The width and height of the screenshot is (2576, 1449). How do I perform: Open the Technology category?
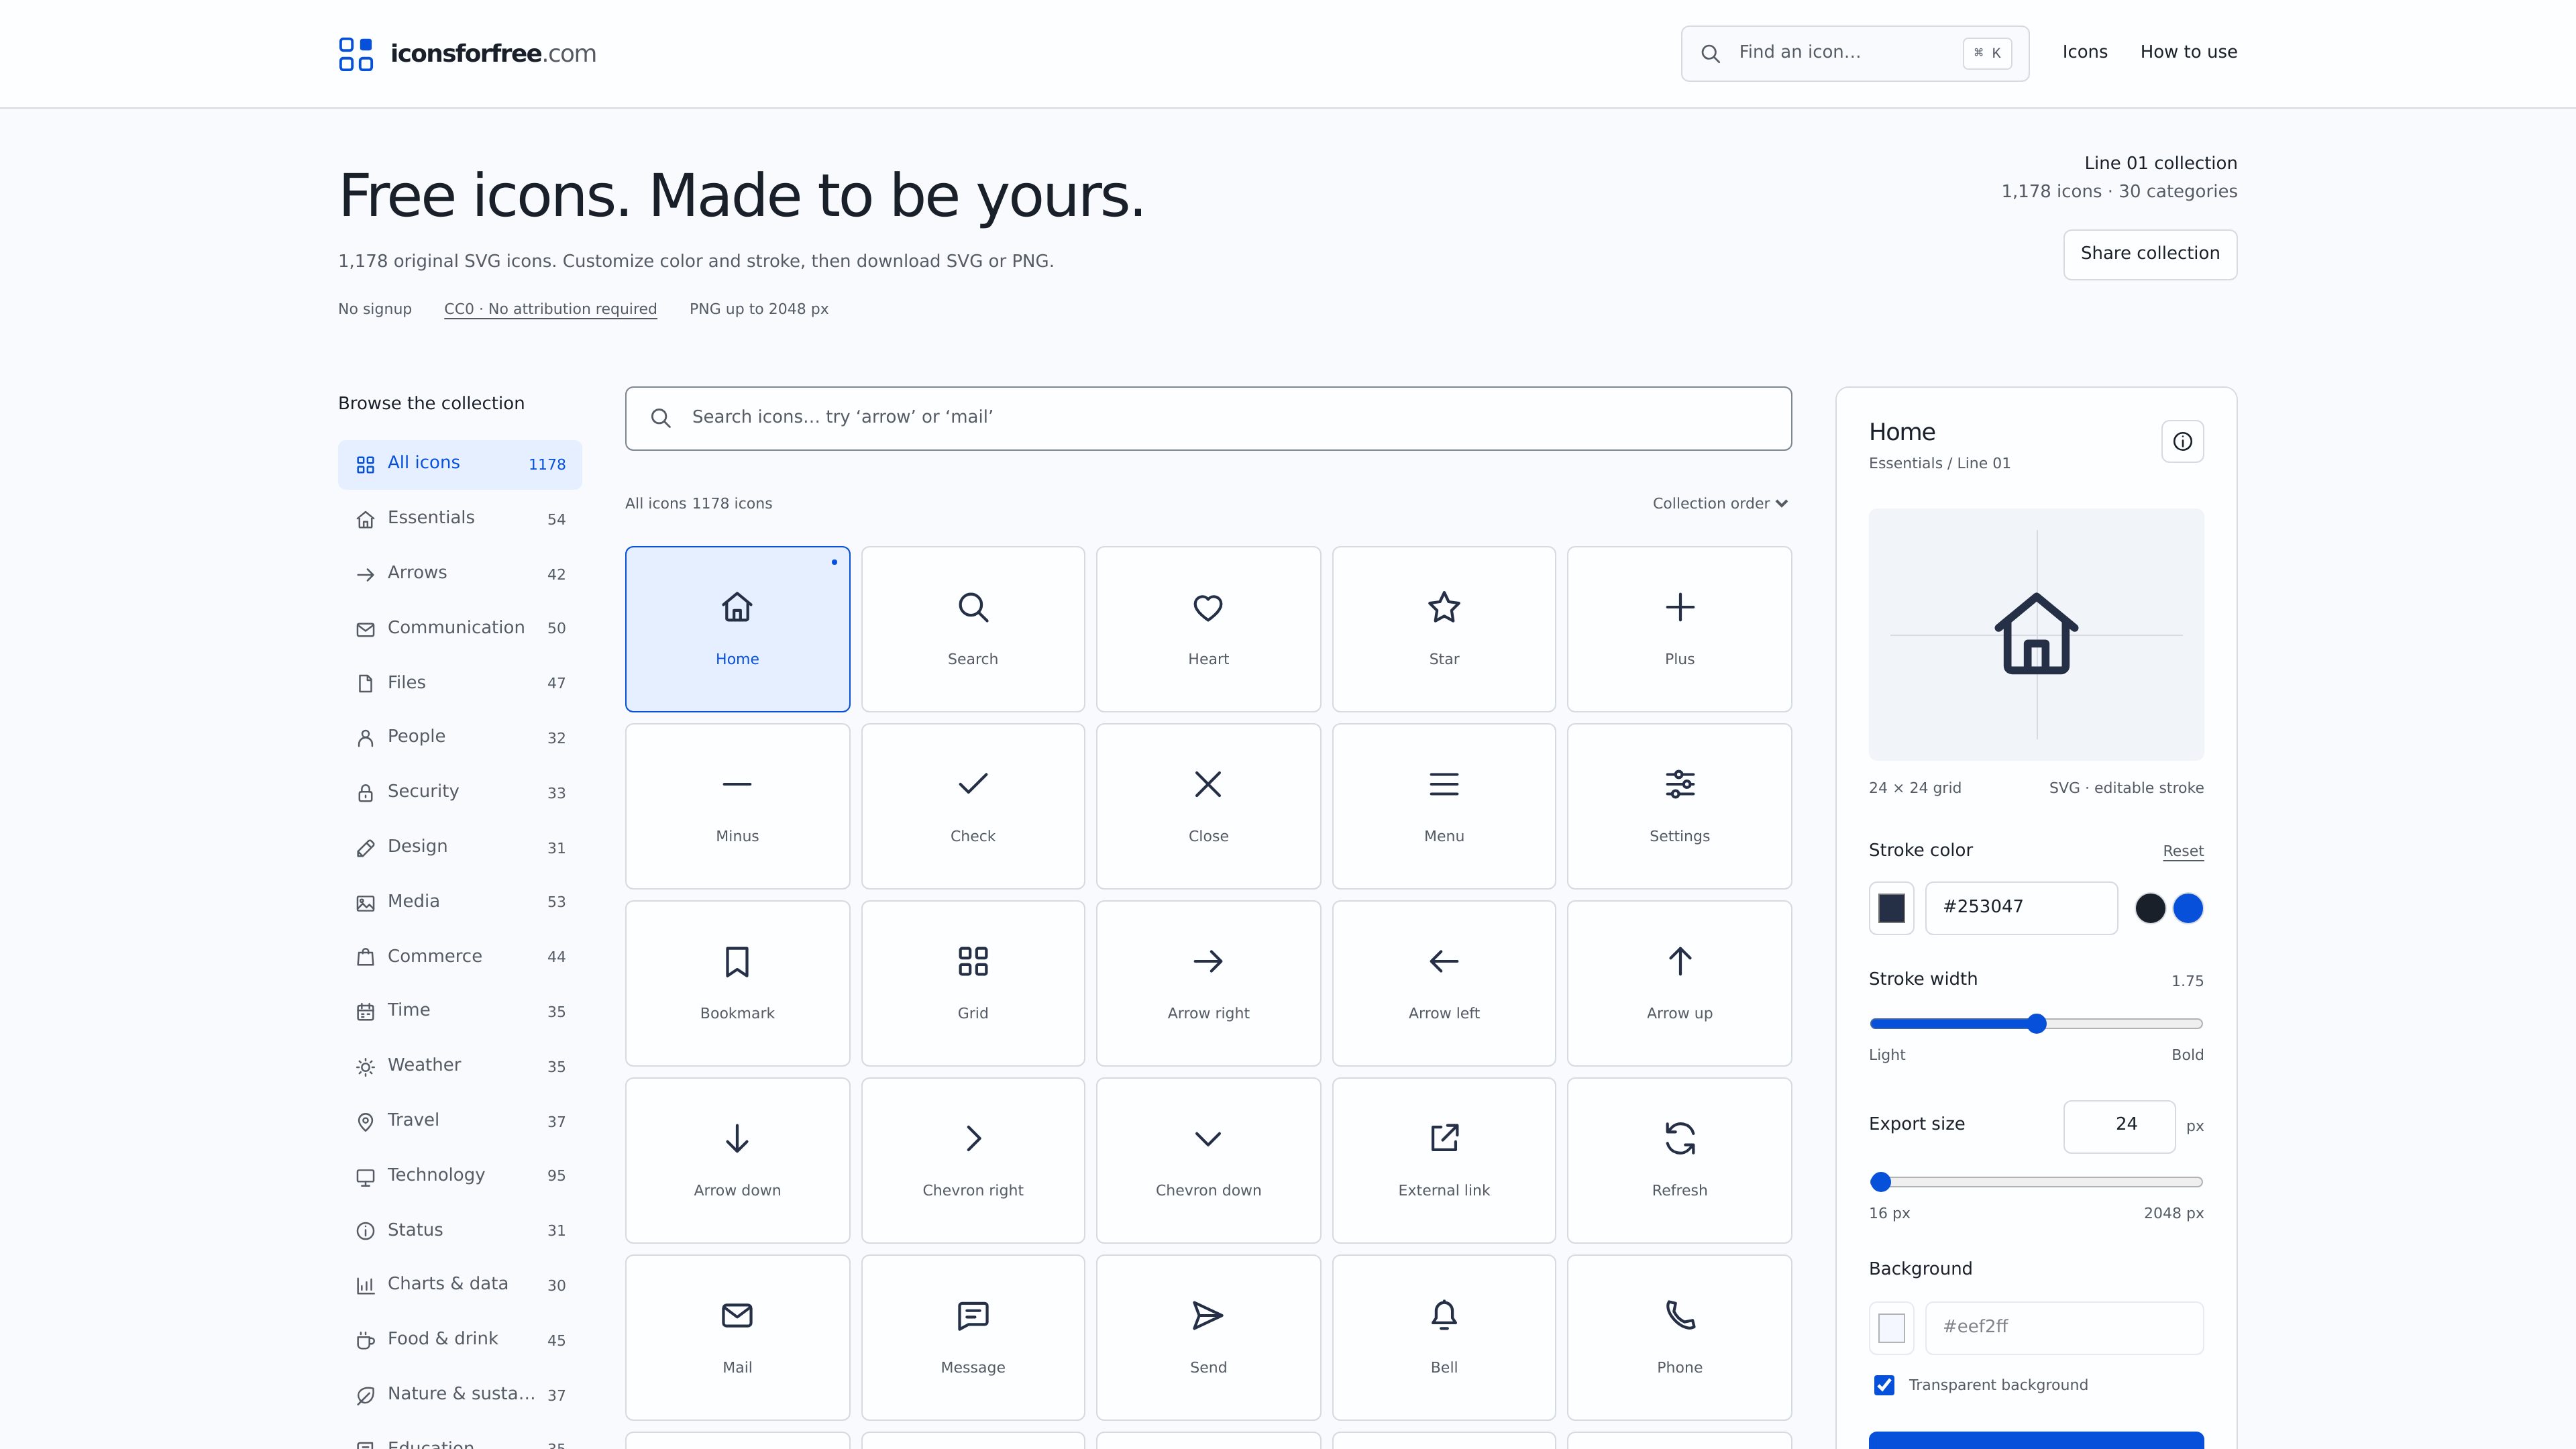pyautogui.click(x=460, y=1175)
